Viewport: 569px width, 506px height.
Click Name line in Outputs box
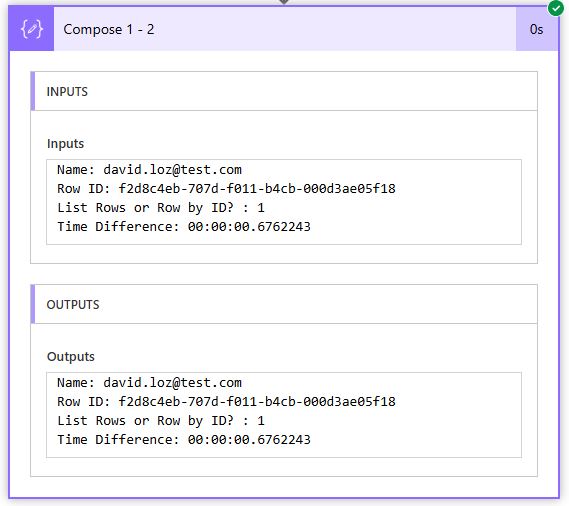coord(149,383)
